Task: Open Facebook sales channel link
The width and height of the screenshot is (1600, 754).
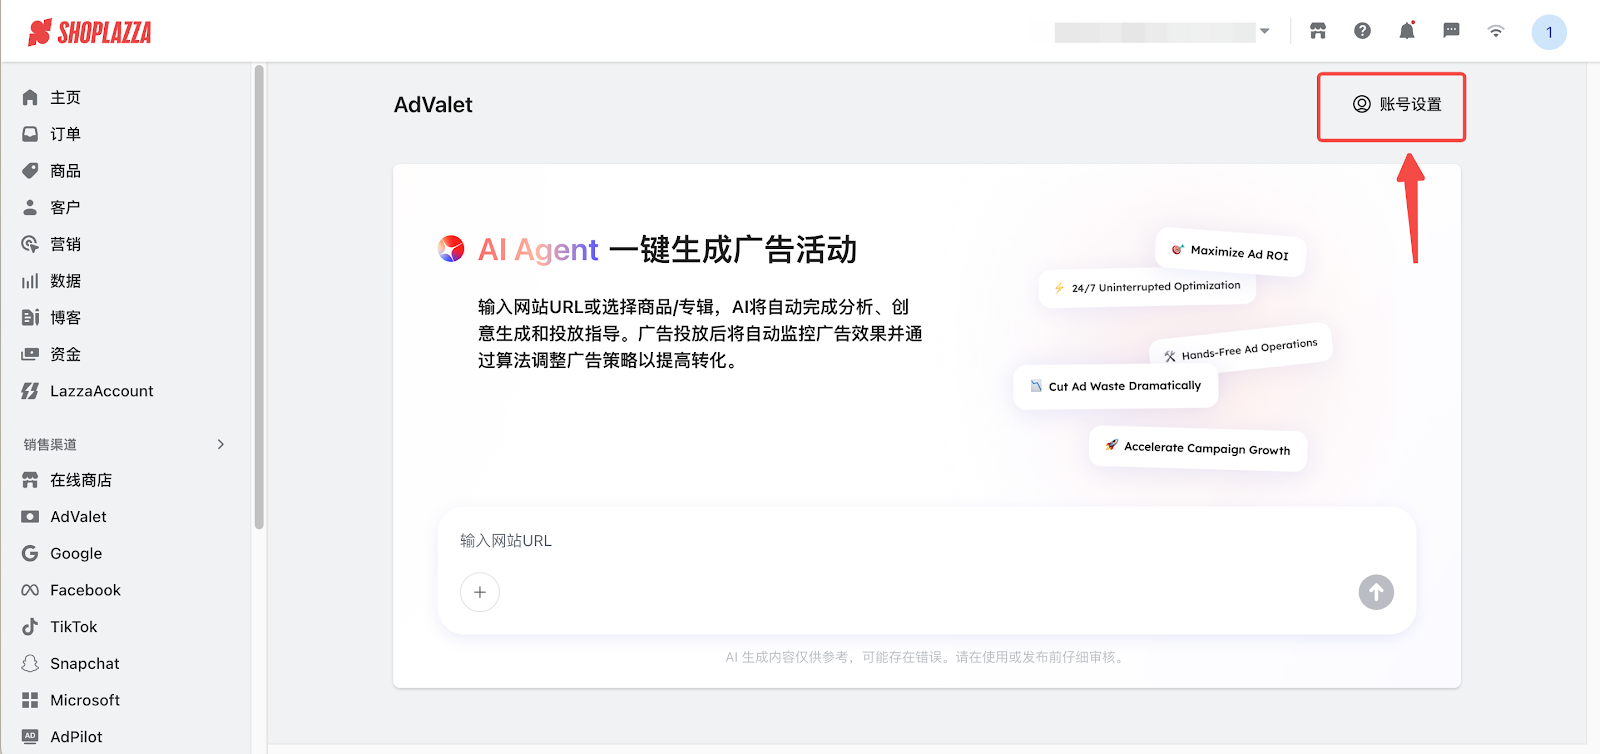Action: pyautogui.click(x=85, y=590)
